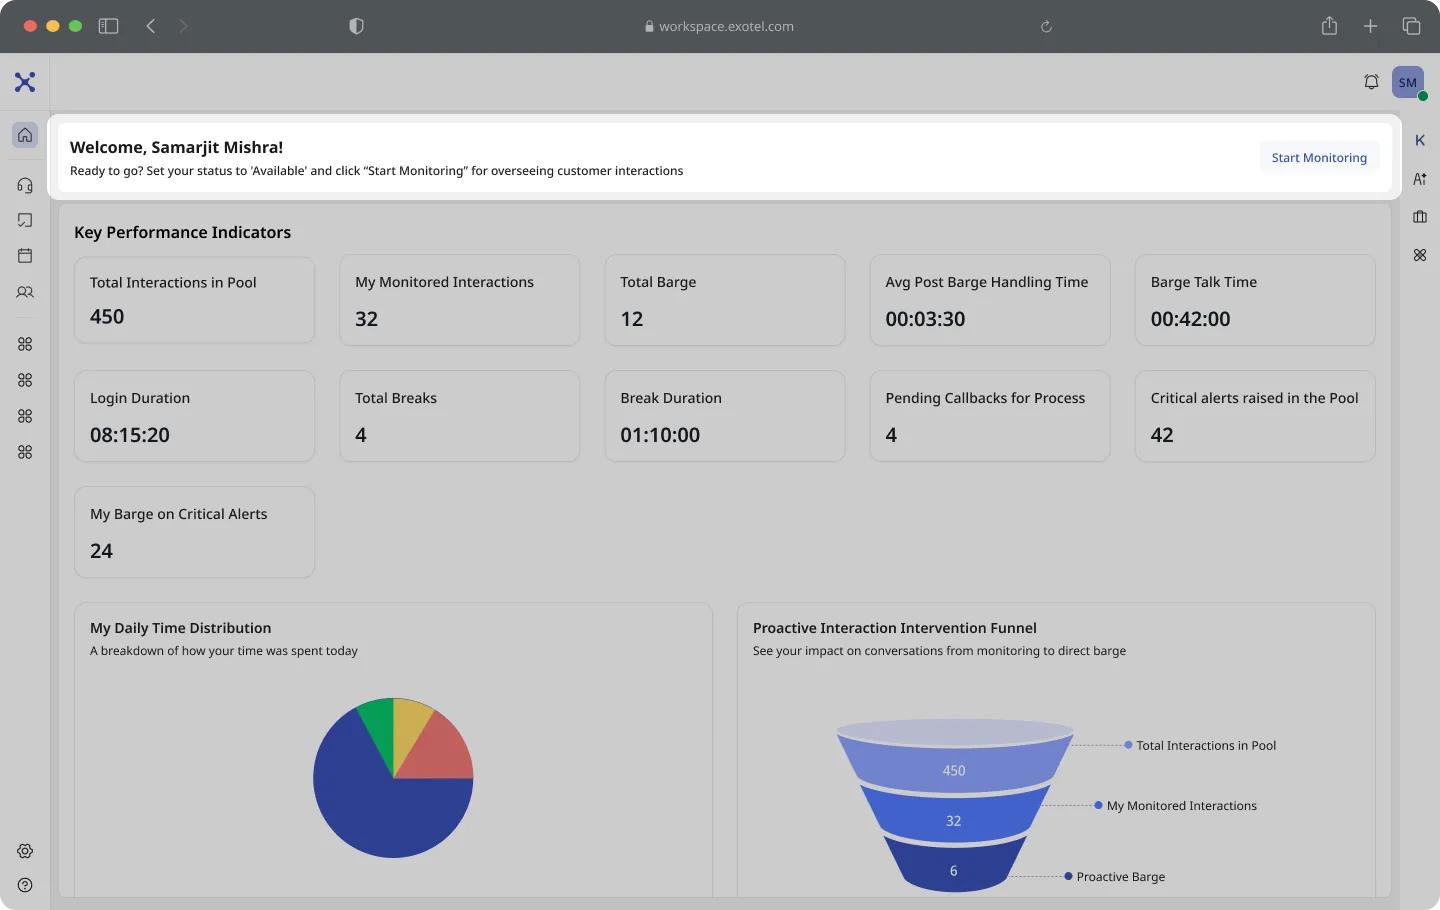Image resolution: width=1440 pixels, height=910 pixels.
Task: Open a new tab with plus icon
Action: (x=1370, y=26)
